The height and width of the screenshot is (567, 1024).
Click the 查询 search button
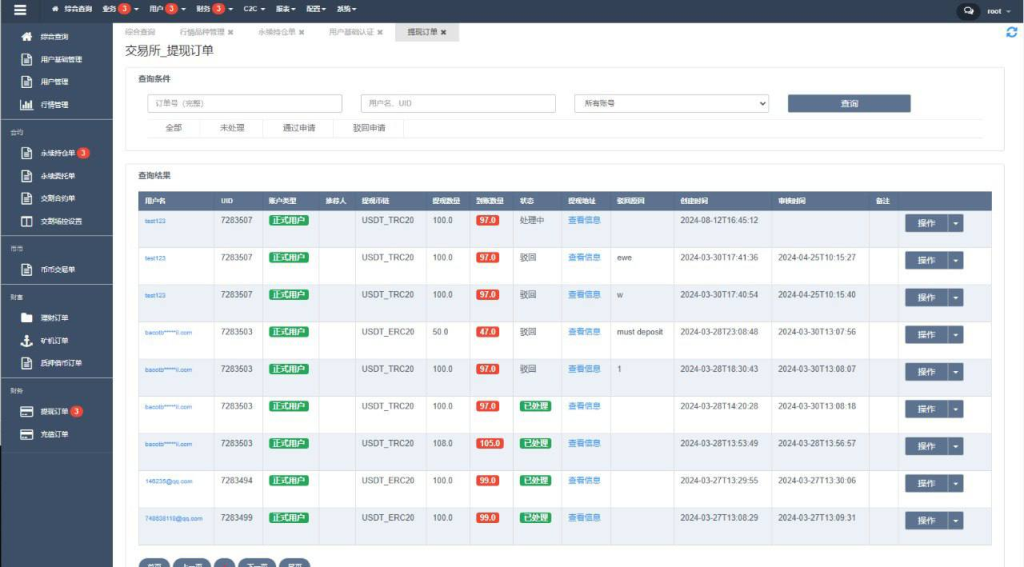tap(849, 103)
